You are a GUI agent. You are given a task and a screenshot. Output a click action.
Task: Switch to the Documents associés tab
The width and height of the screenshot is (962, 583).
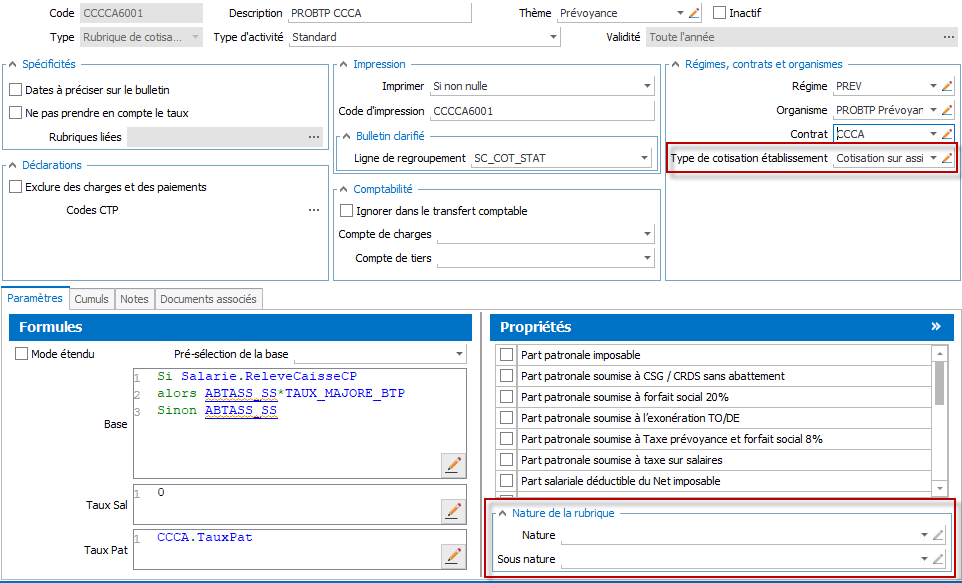[209, 299]
